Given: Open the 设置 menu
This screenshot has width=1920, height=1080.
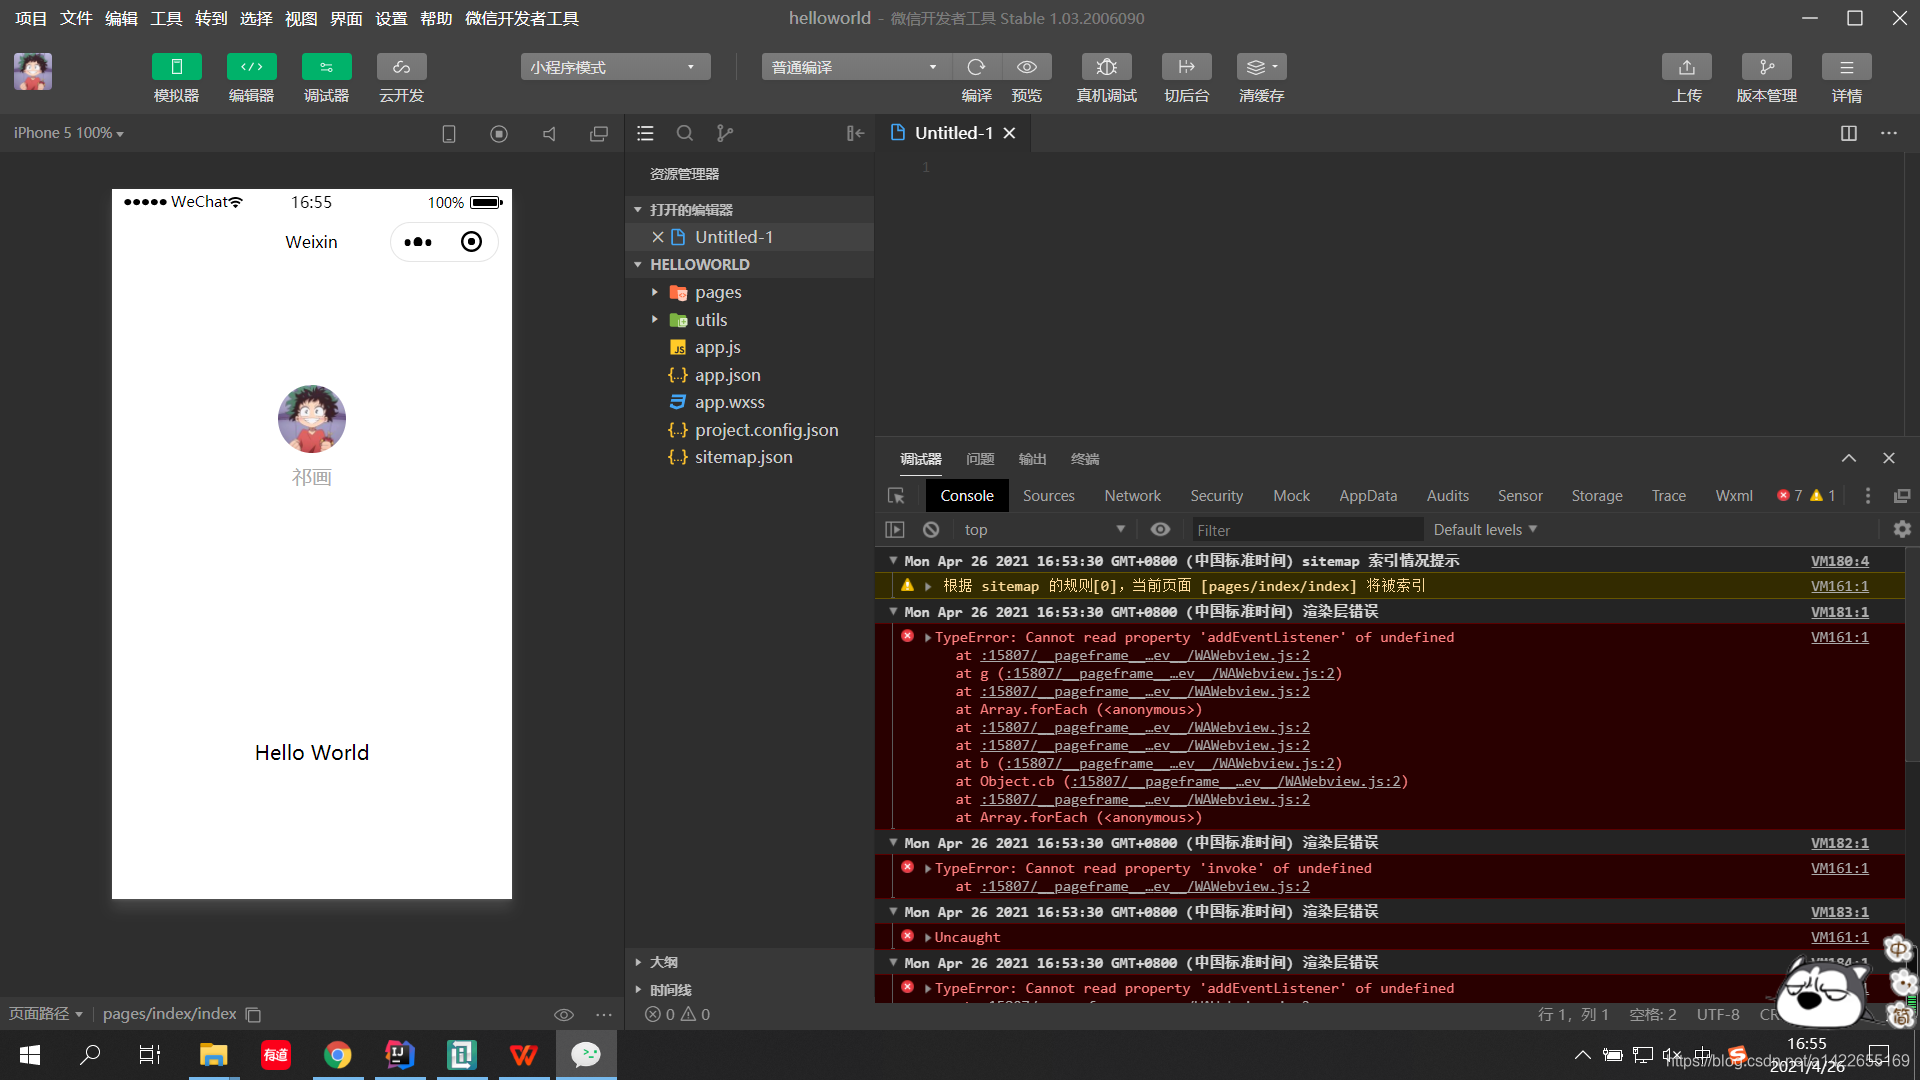Looking at the screenshot, I should coord(391,18).
